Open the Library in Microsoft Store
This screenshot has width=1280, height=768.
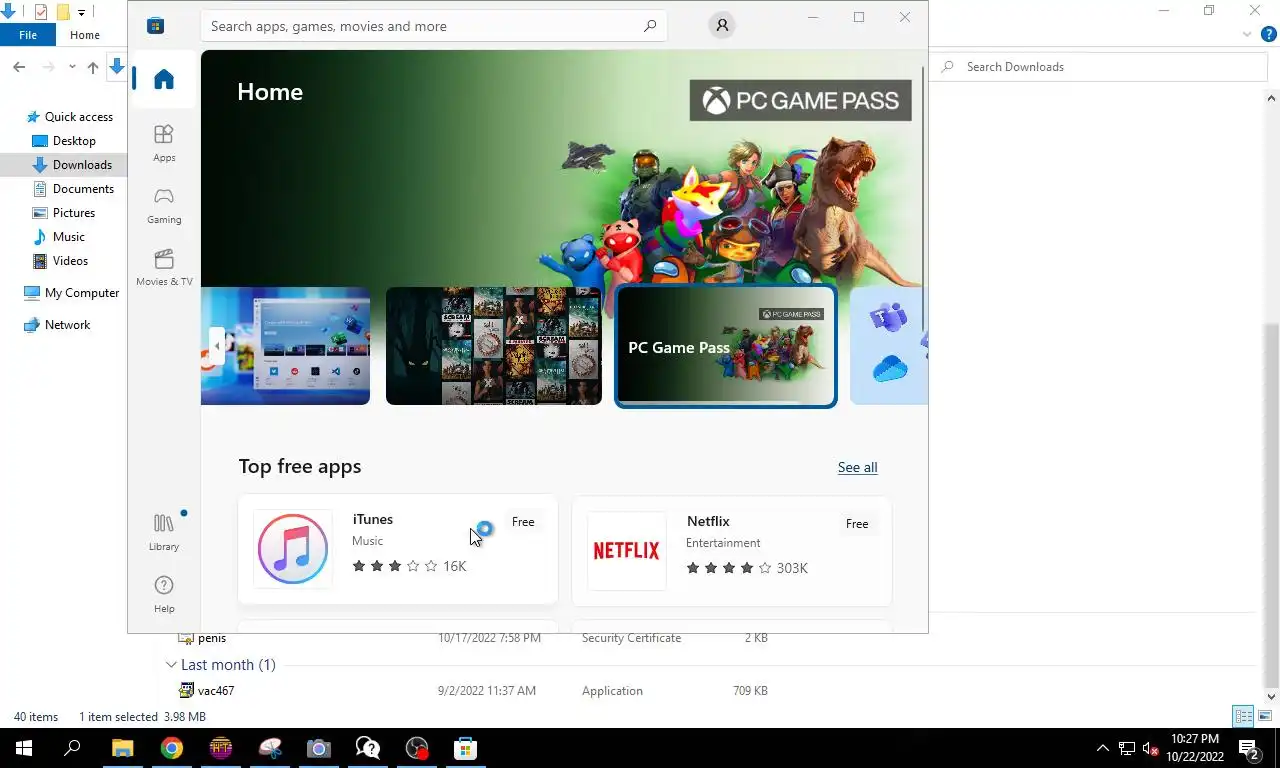tap(164, 531)
